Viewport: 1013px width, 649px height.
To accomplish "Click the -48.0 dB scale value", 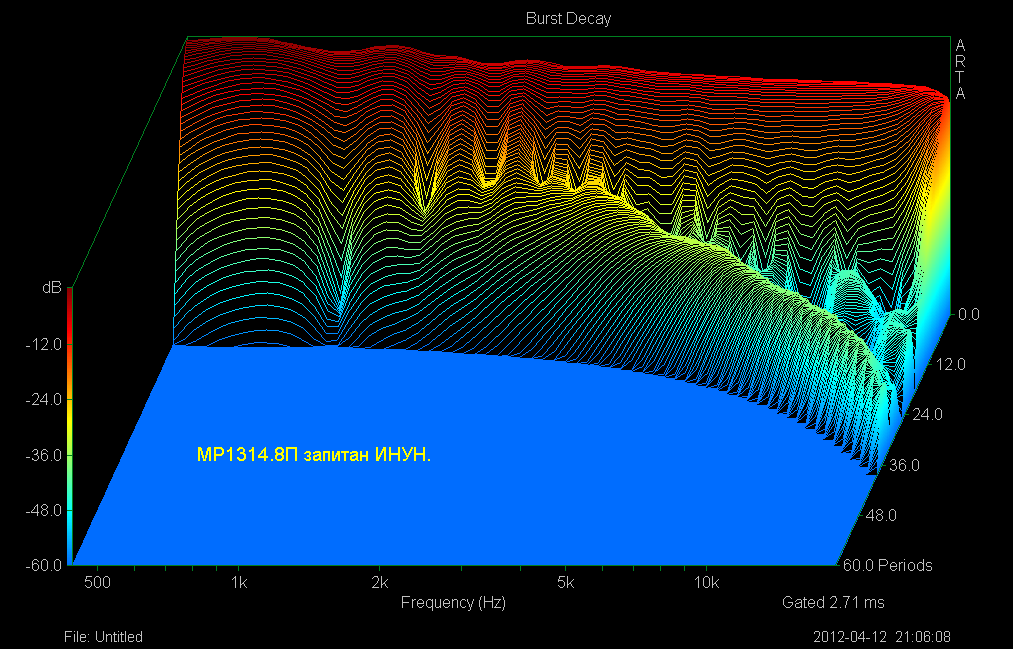I will pyautogui.click(x=44, y=510).
